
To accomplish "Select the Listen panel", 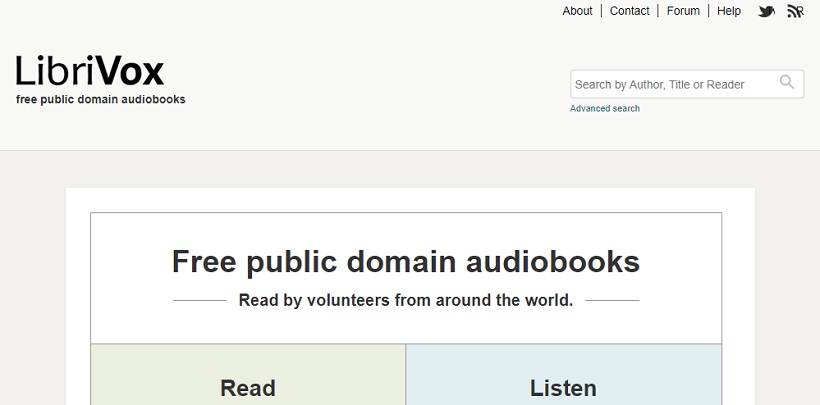I will (x=563, y=374).
